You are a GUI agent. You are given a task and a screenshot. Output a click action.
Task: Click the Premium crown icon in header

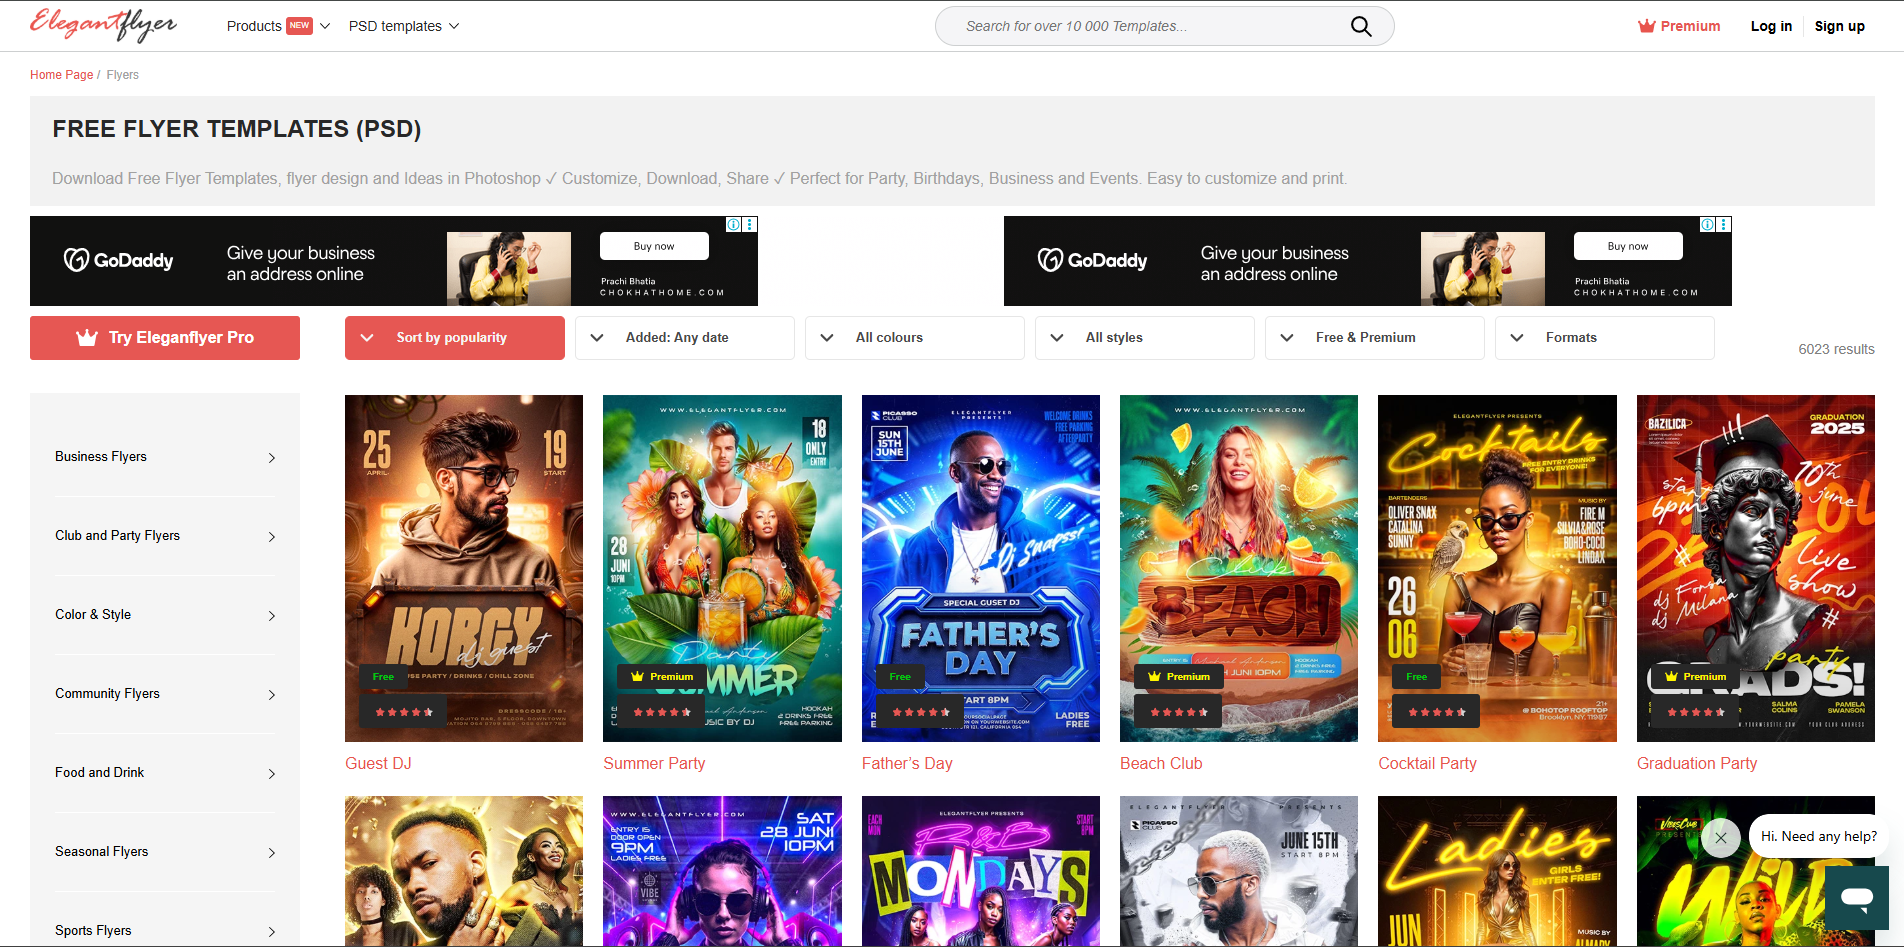tap(1646, 25)
